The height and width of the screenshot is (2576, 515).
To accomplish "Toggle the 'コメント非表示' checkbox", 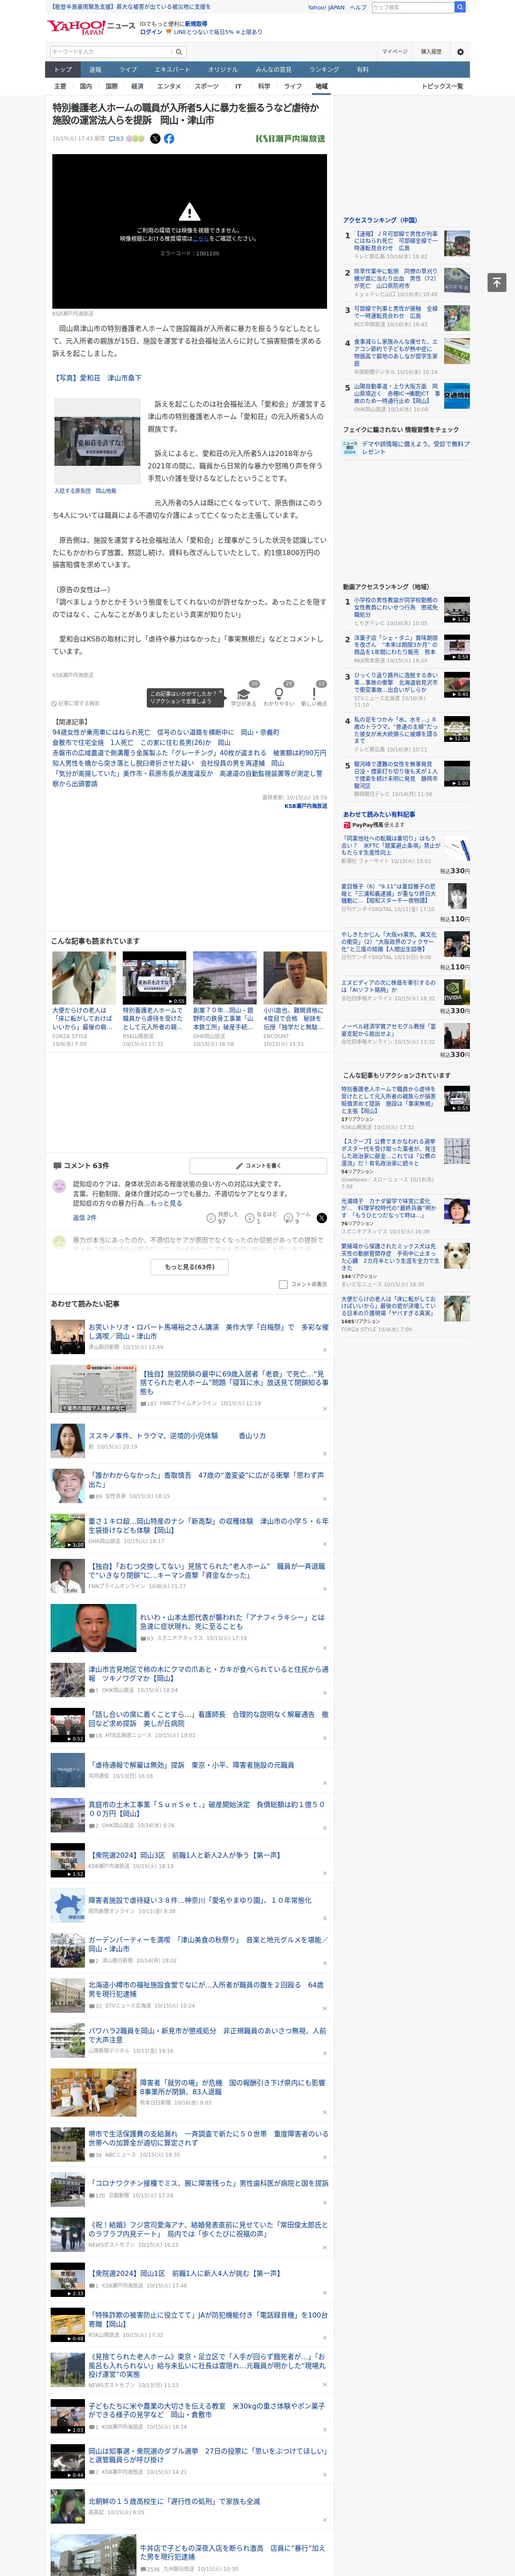I will (283, 1284).
